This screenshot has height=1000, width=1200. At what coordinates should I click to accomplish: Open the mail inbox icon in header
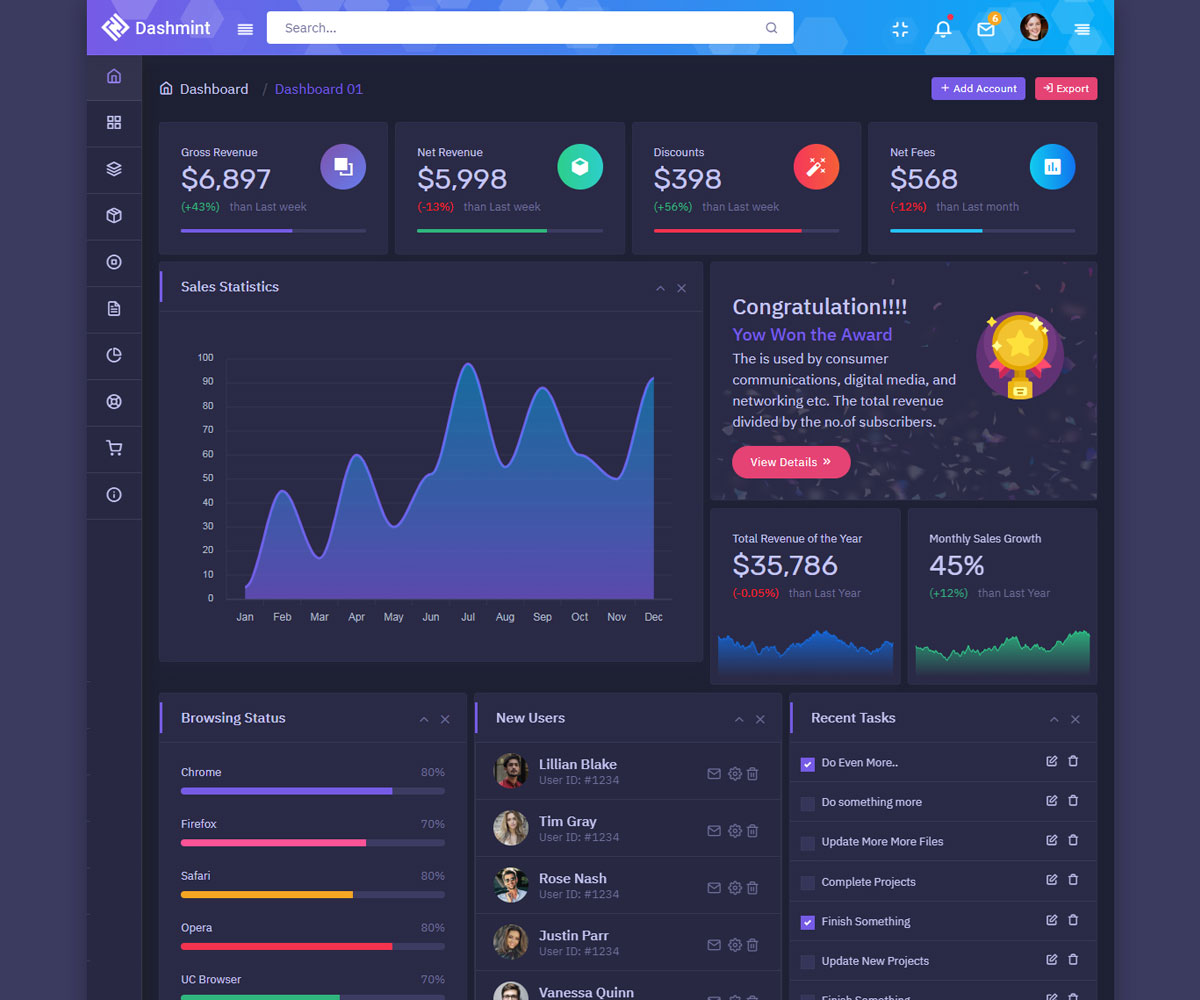(x=986, y=29)
